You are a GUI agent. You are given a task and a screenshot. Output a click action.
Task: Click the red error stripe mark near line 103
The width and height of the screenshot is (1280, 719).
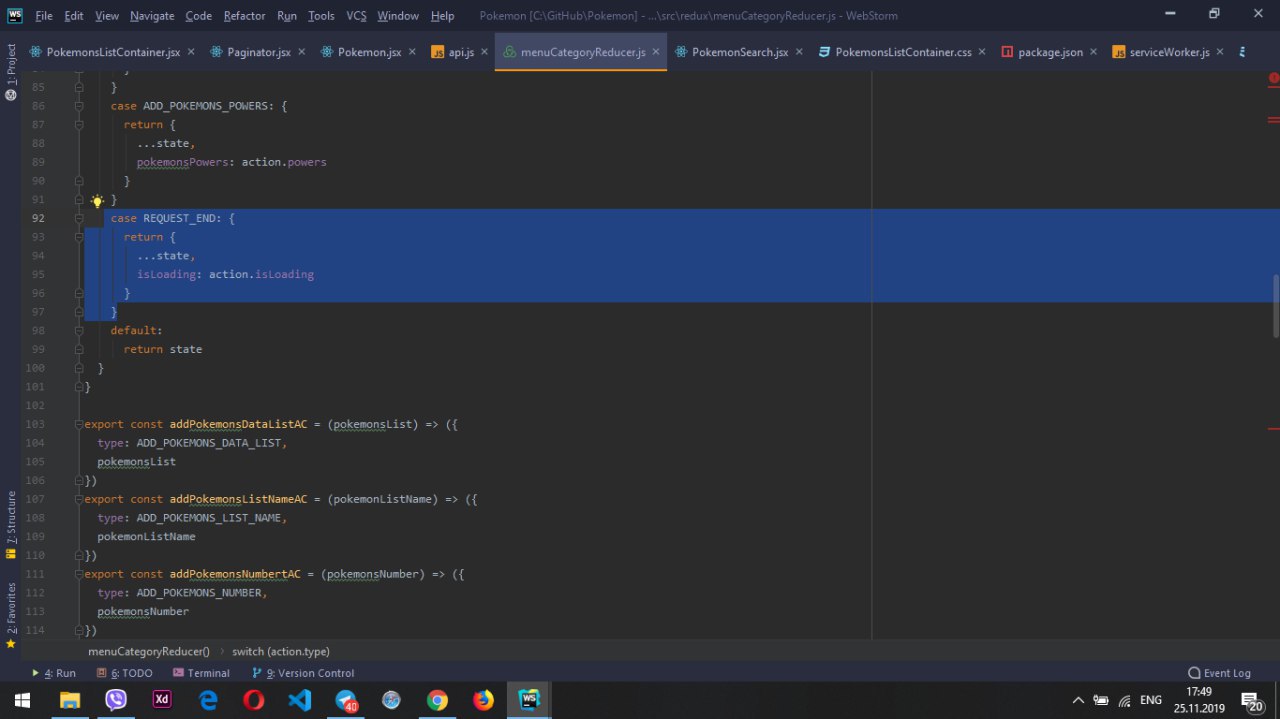click(1273, 428)
